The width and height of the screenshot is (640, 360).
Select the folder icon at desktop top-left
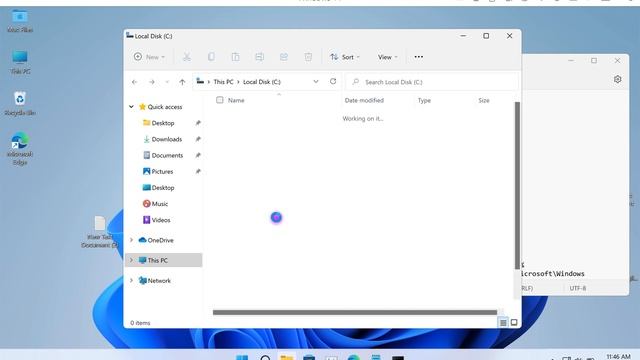(20, 21)
